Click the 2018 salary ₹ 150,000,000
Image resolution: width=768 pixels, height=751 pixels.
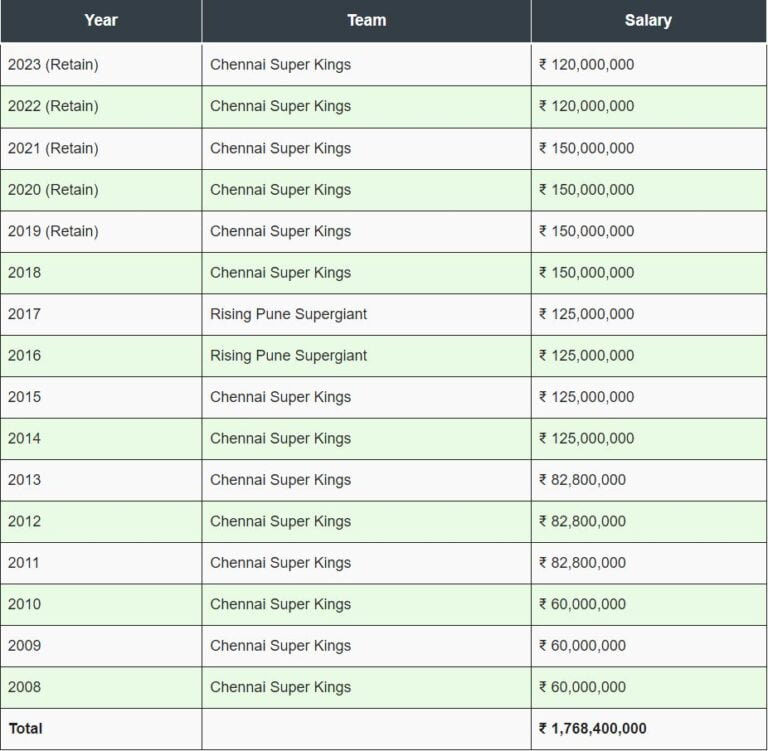tap(587, 273)
